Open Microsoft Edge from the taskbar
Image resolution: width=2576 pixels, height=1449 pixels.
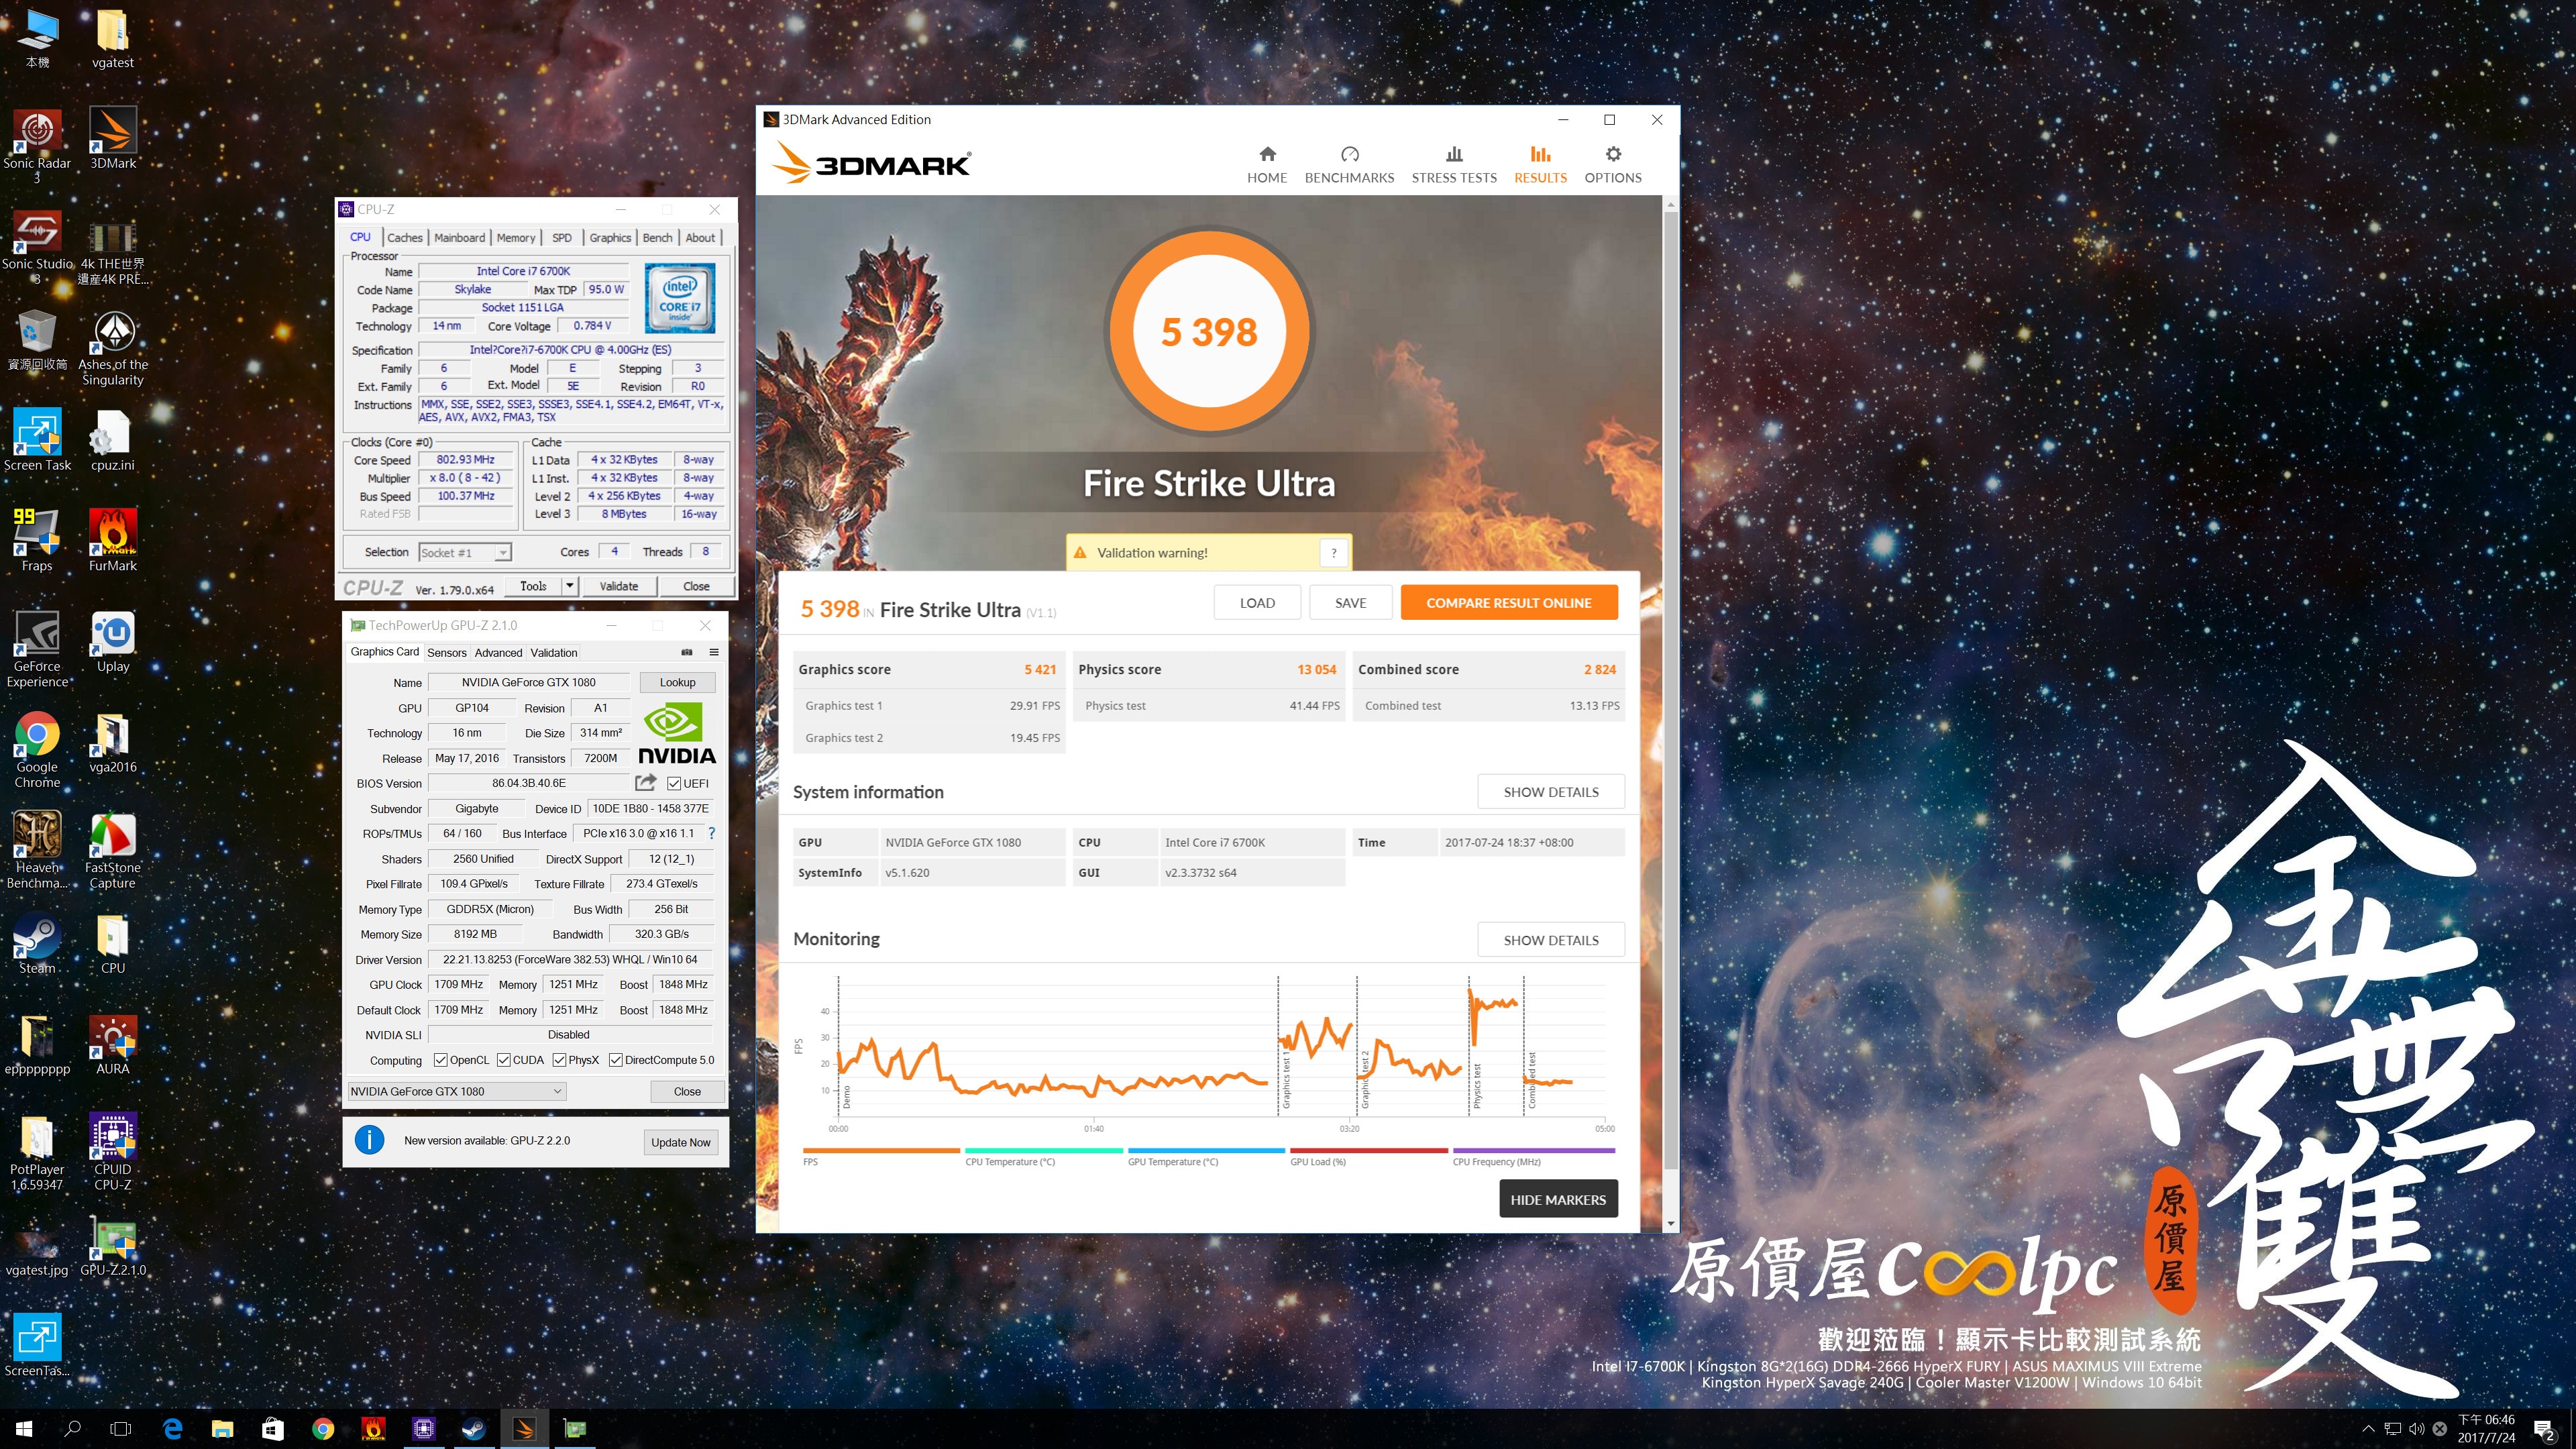172,1429
